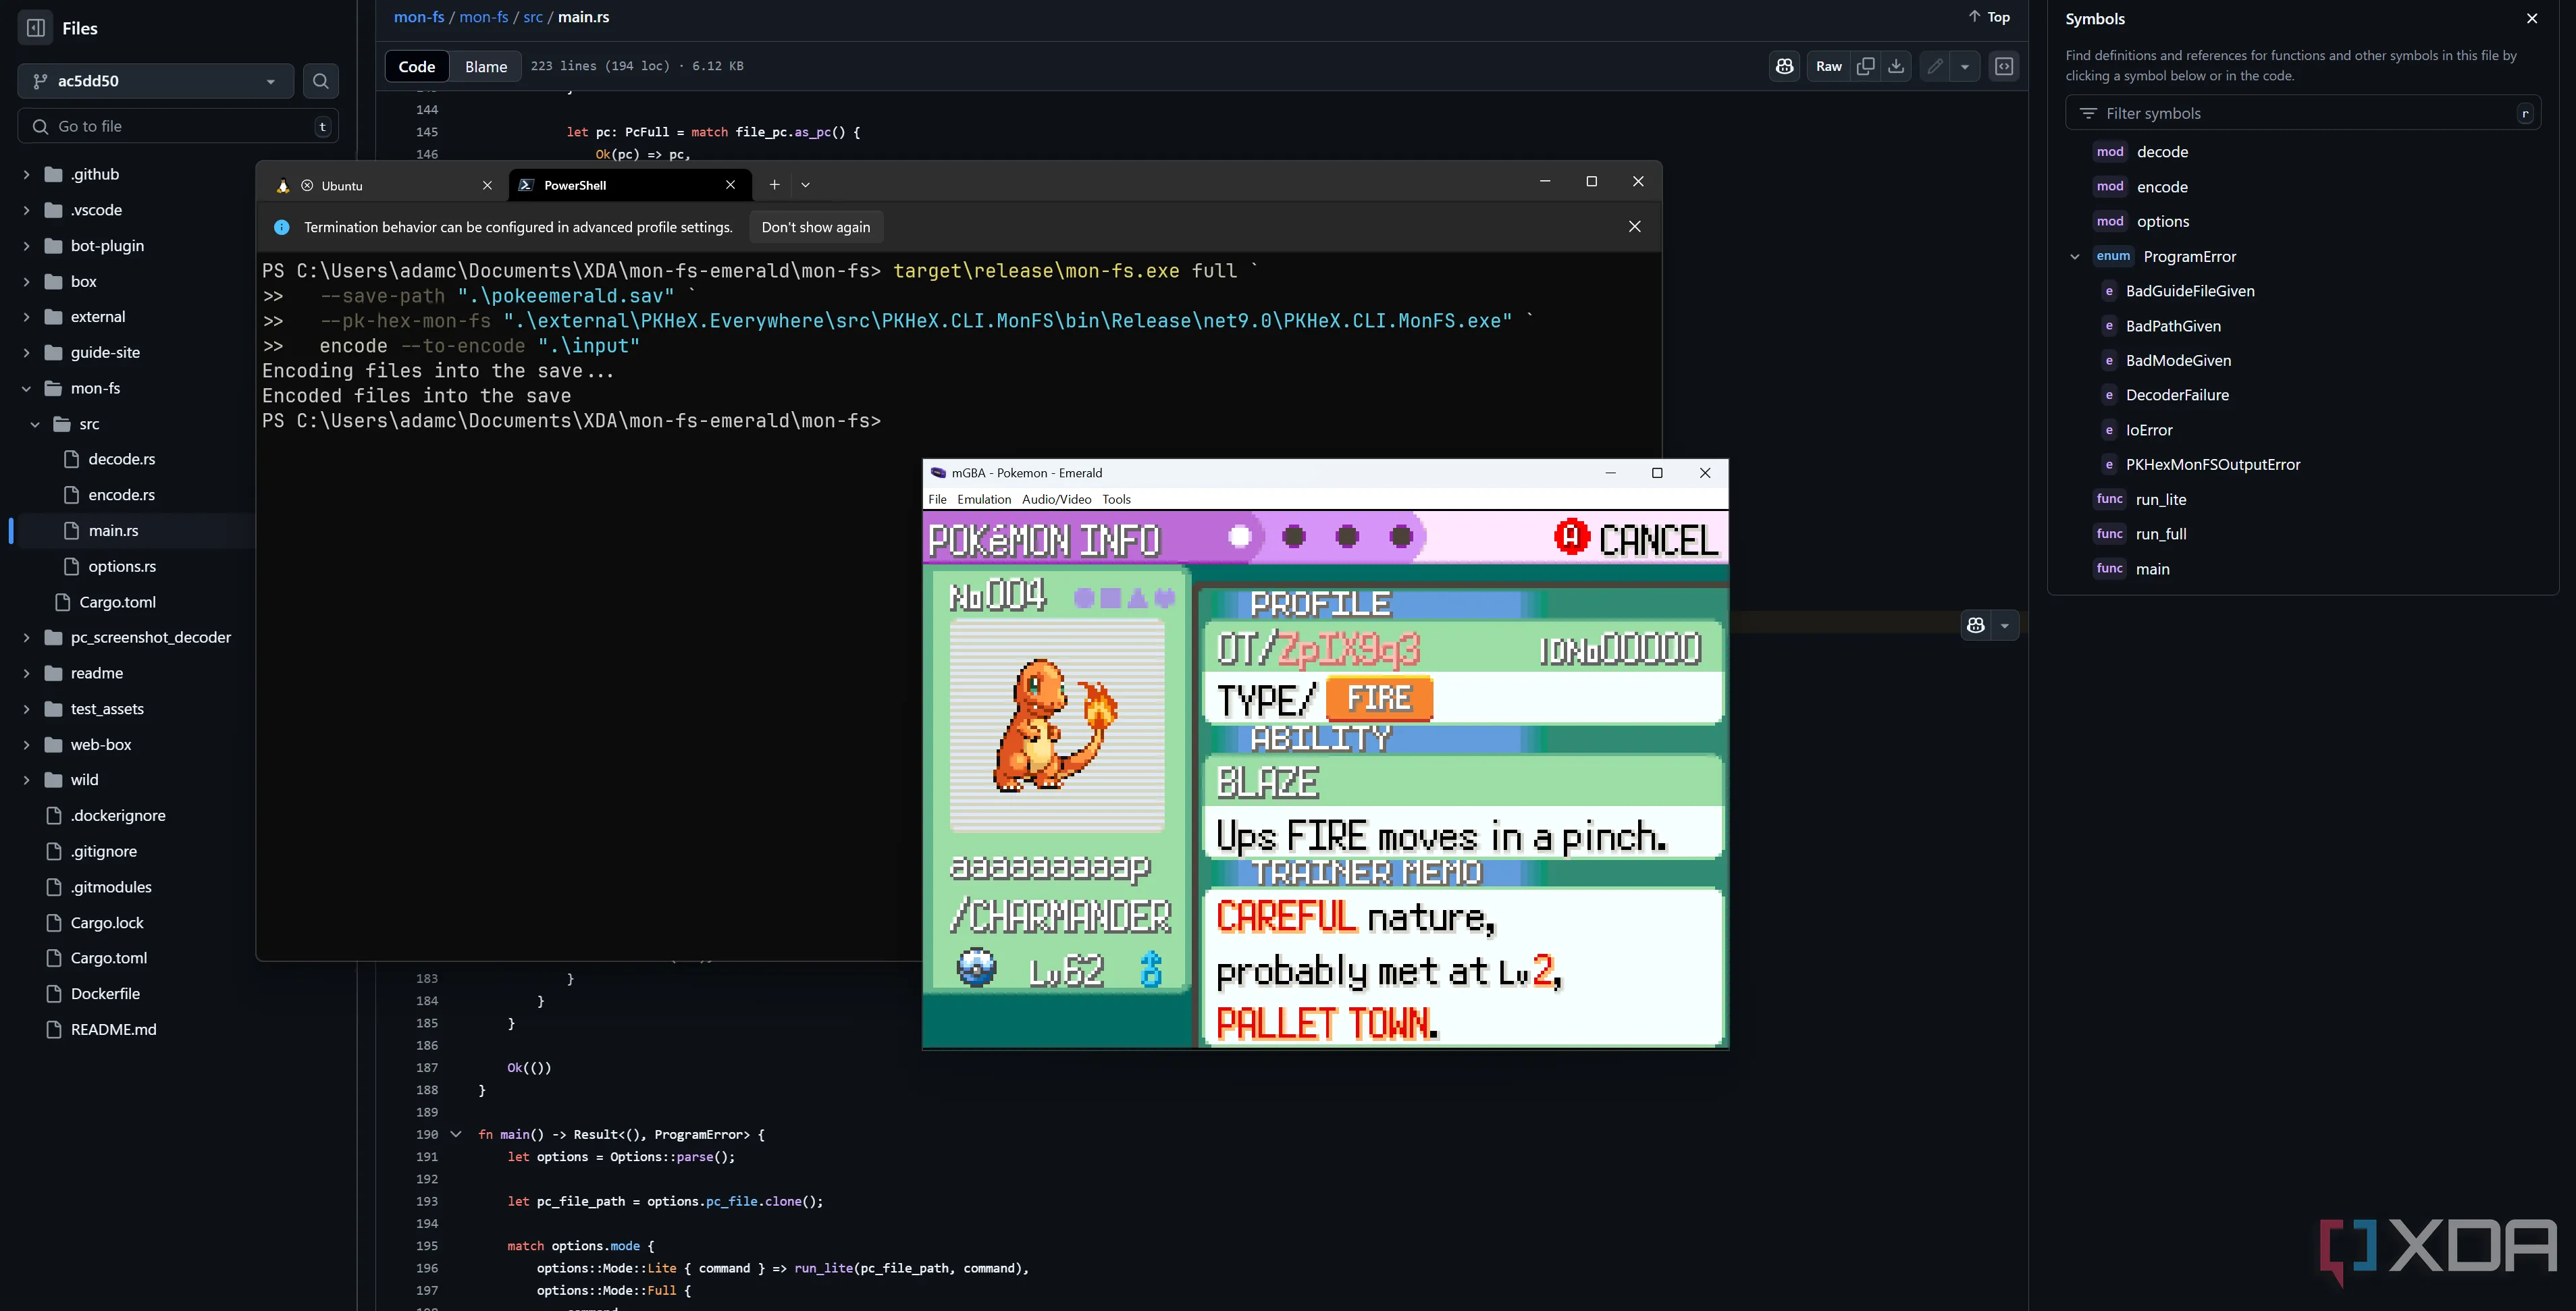Close the Symbols panel
The height and width of the screenshot is (1311, 2576).
tap(2532, 19)
